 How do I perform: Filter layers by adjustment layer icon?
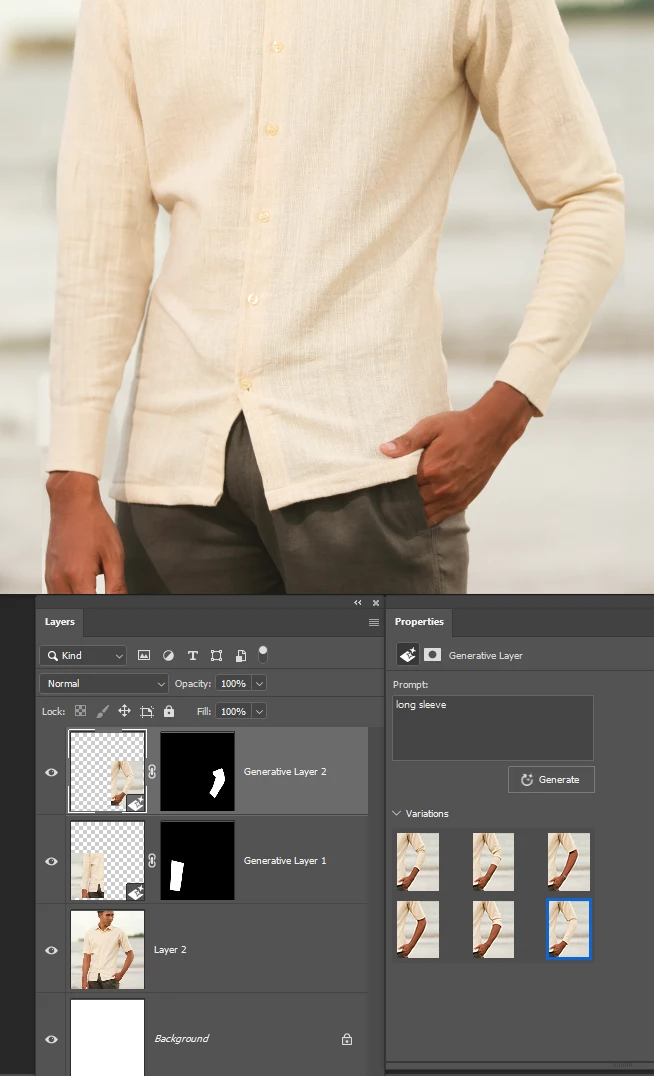click(168, 655)
